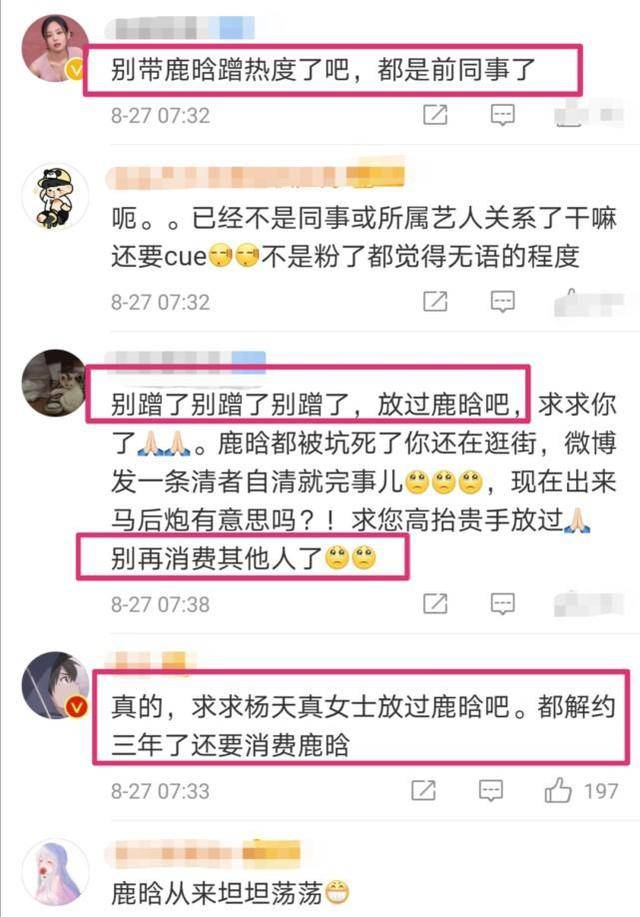
Task: Tap share icon on the 前同事 comment
Action: pyautogui.click(x=435, y=115)
